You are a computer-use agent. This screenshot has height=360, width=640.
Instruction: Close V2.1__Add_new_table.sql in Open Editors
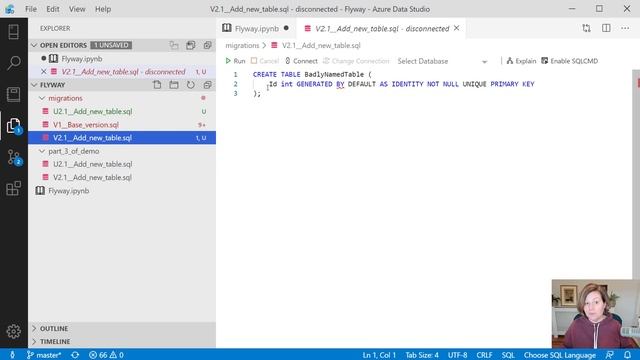44,71
